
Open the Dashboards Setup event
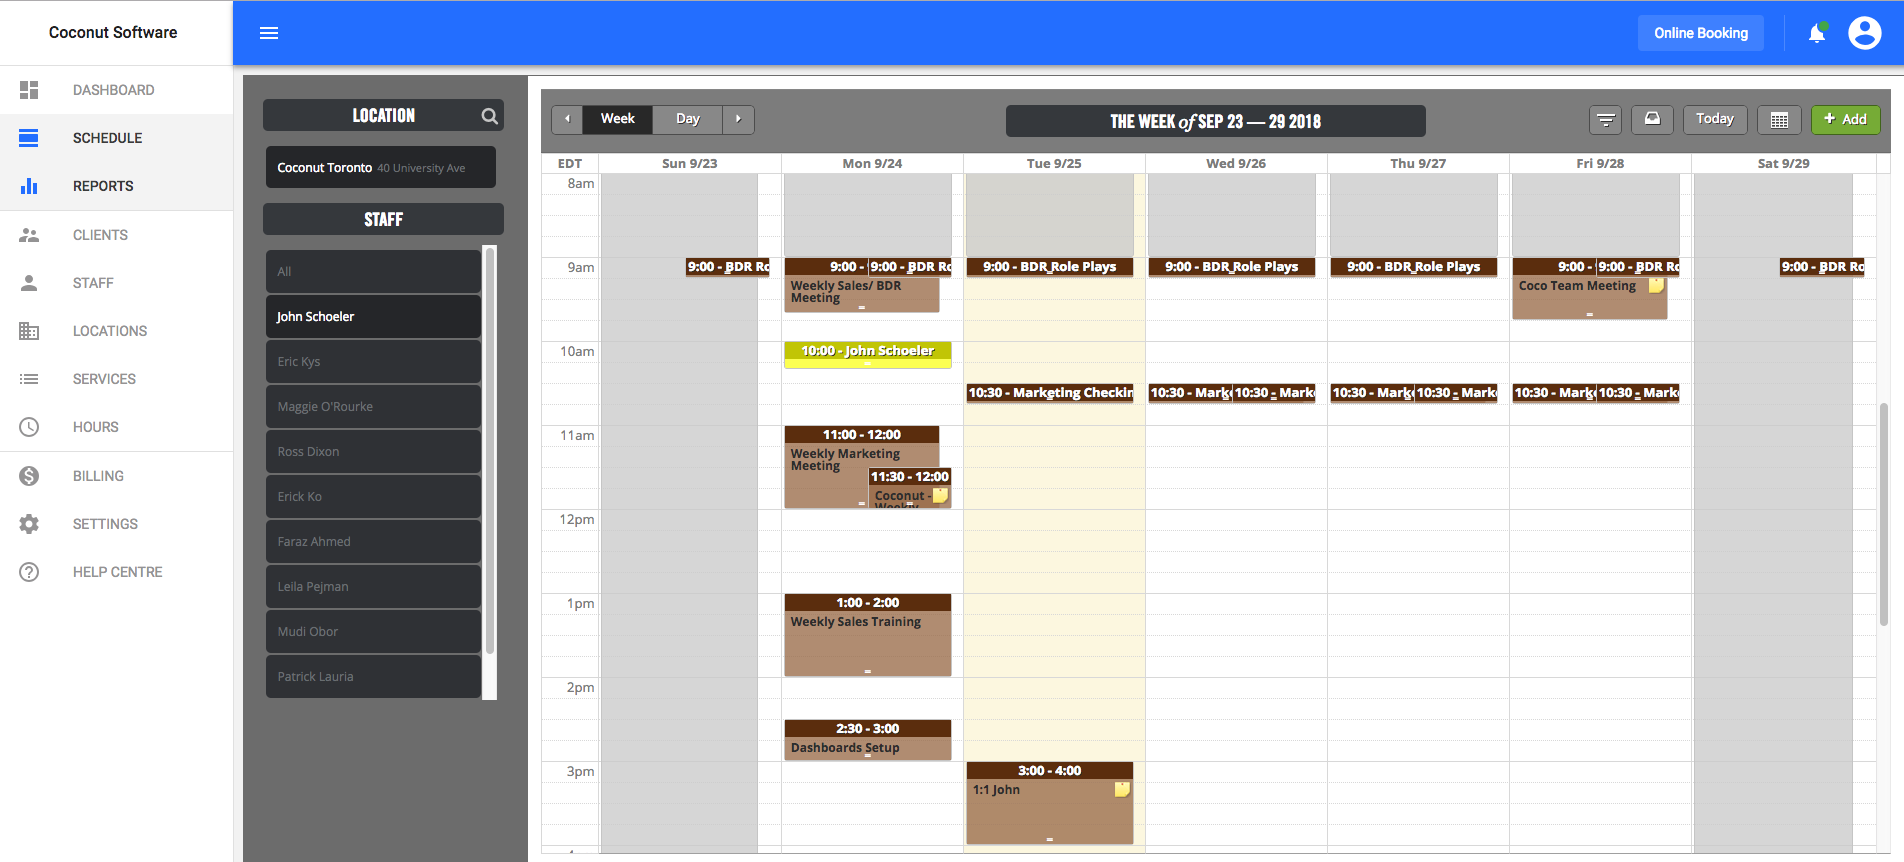coord(868,740)
